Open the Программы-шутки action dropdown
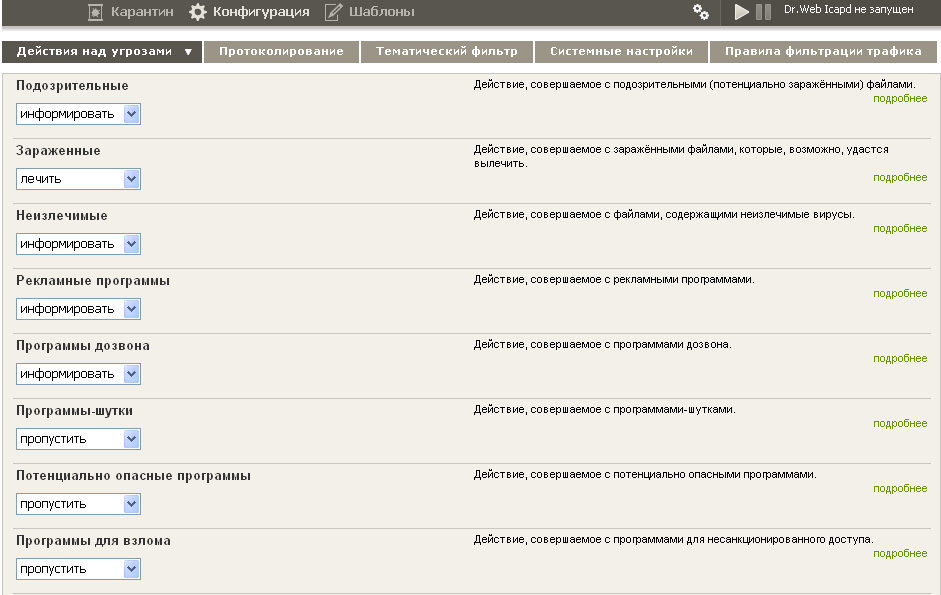 tap(79, 439)
